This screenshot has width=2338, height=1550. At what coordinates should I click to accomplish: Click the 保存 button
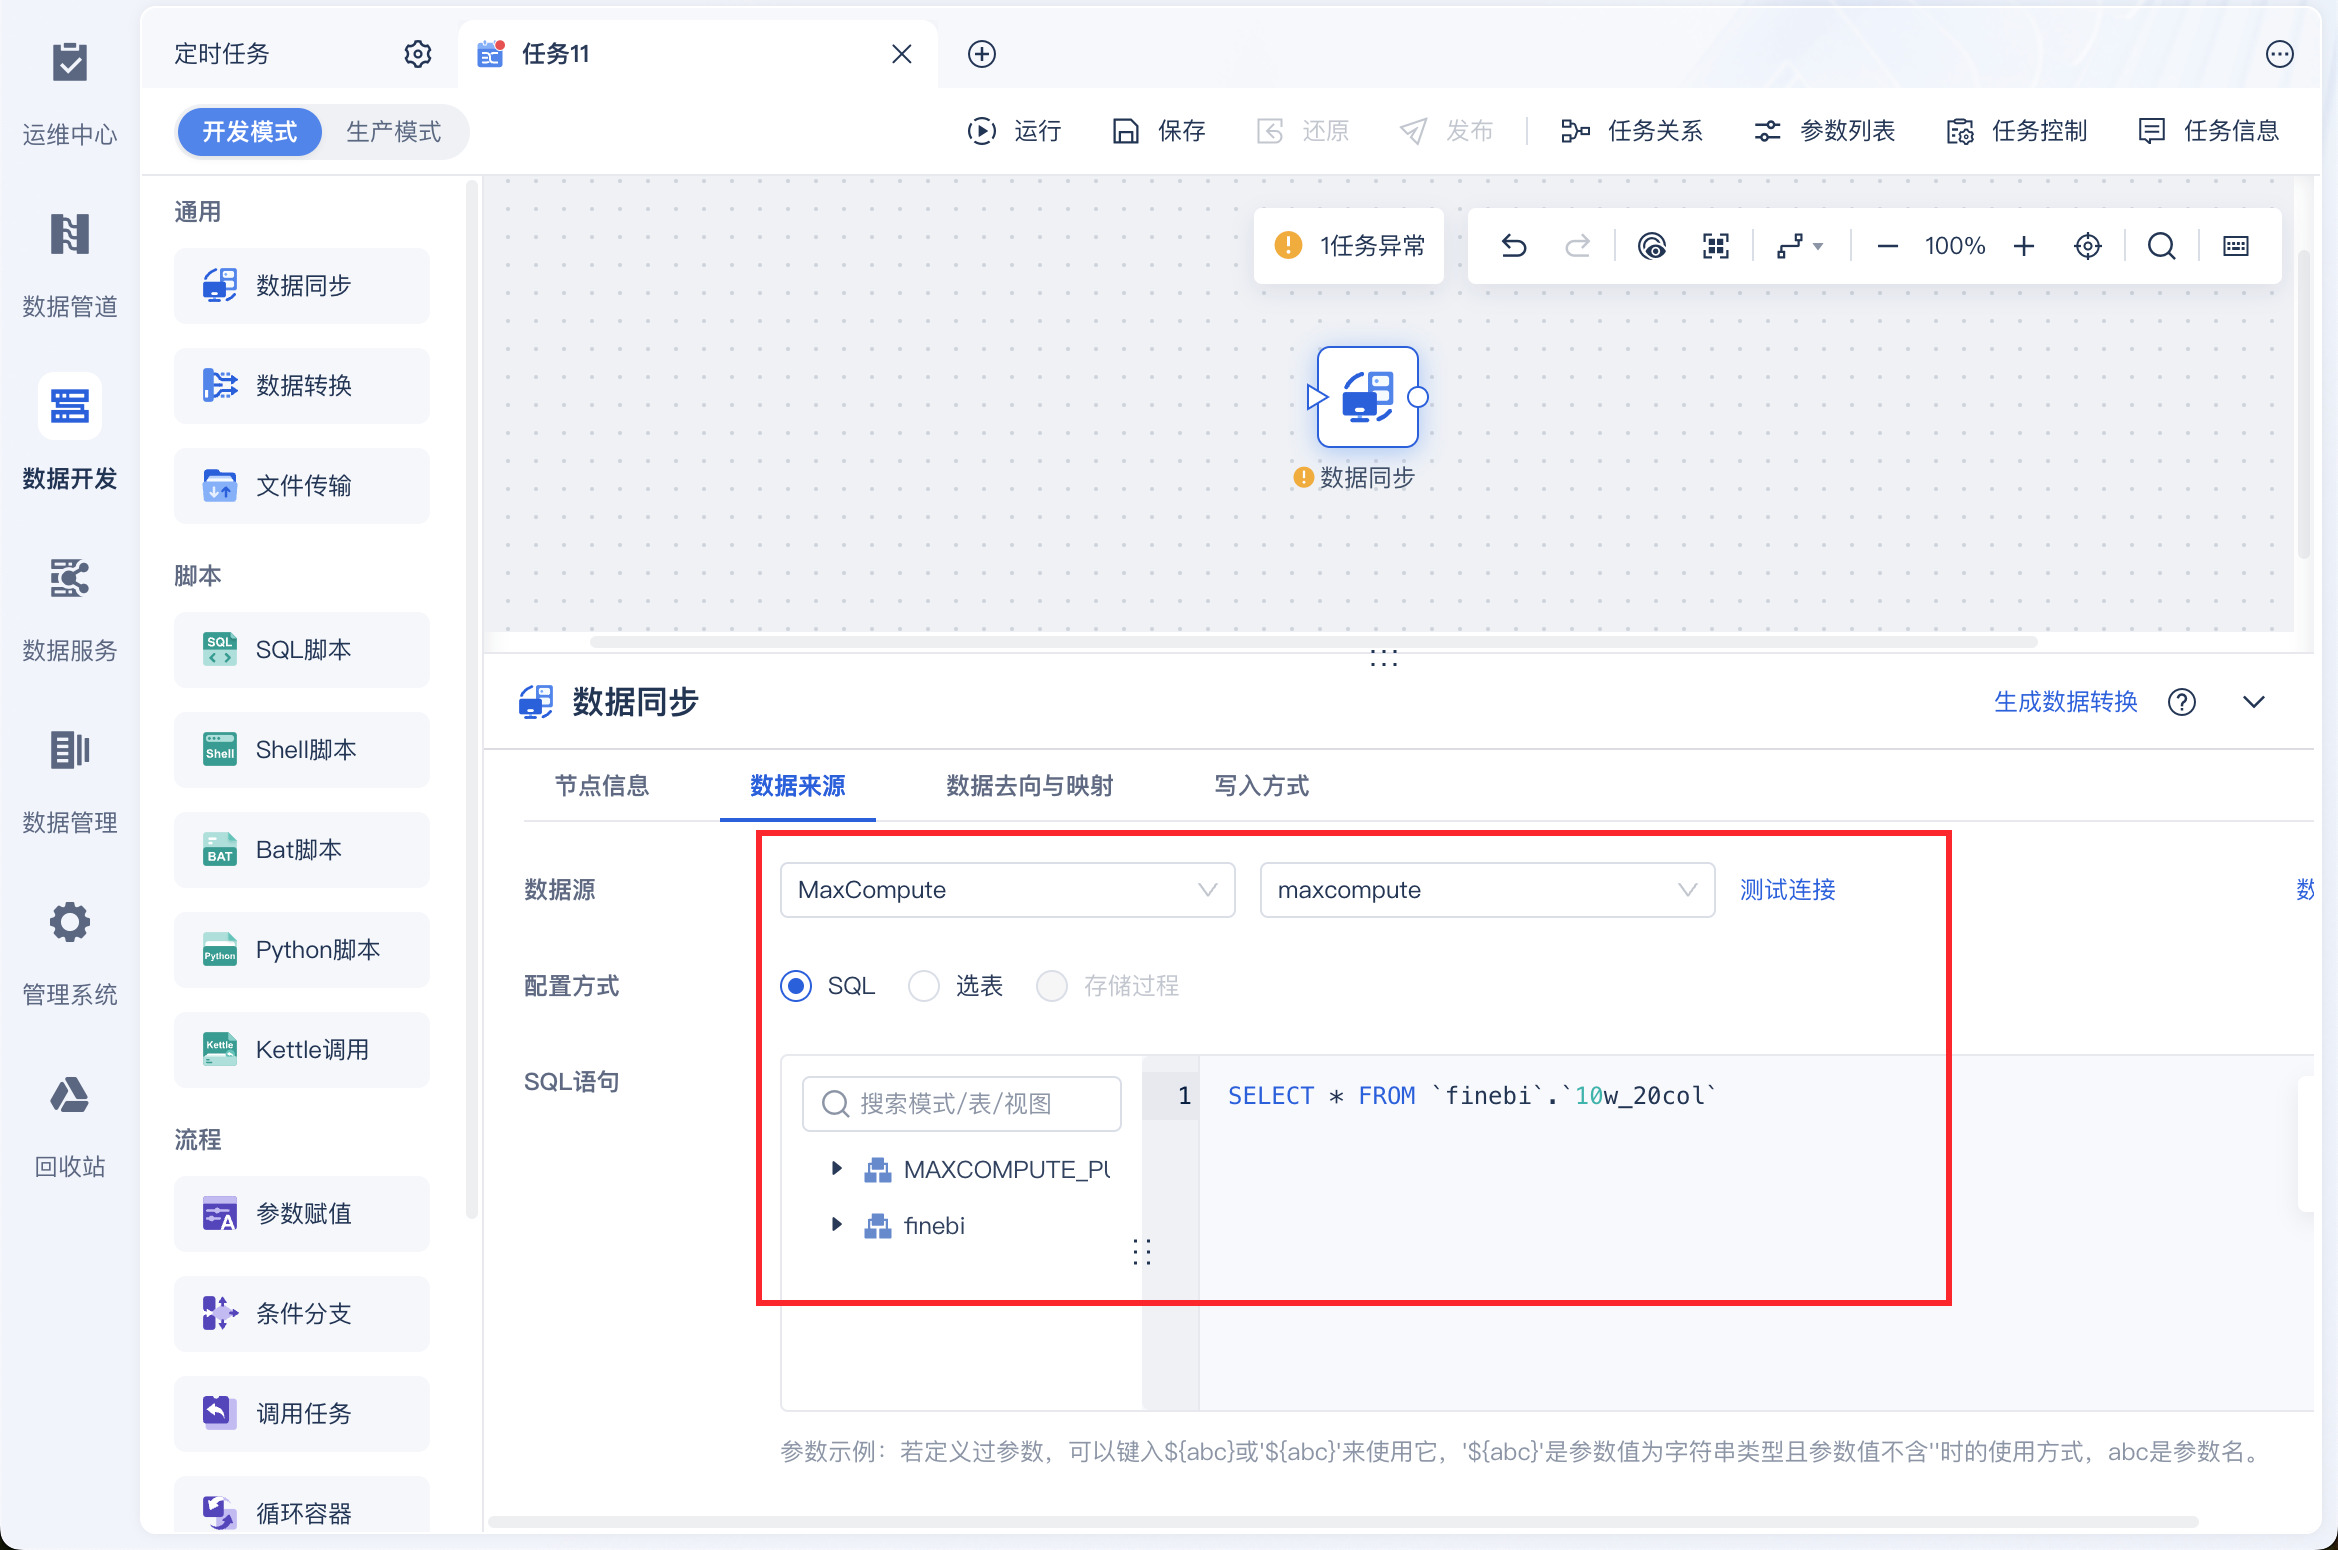point(1159,131)
